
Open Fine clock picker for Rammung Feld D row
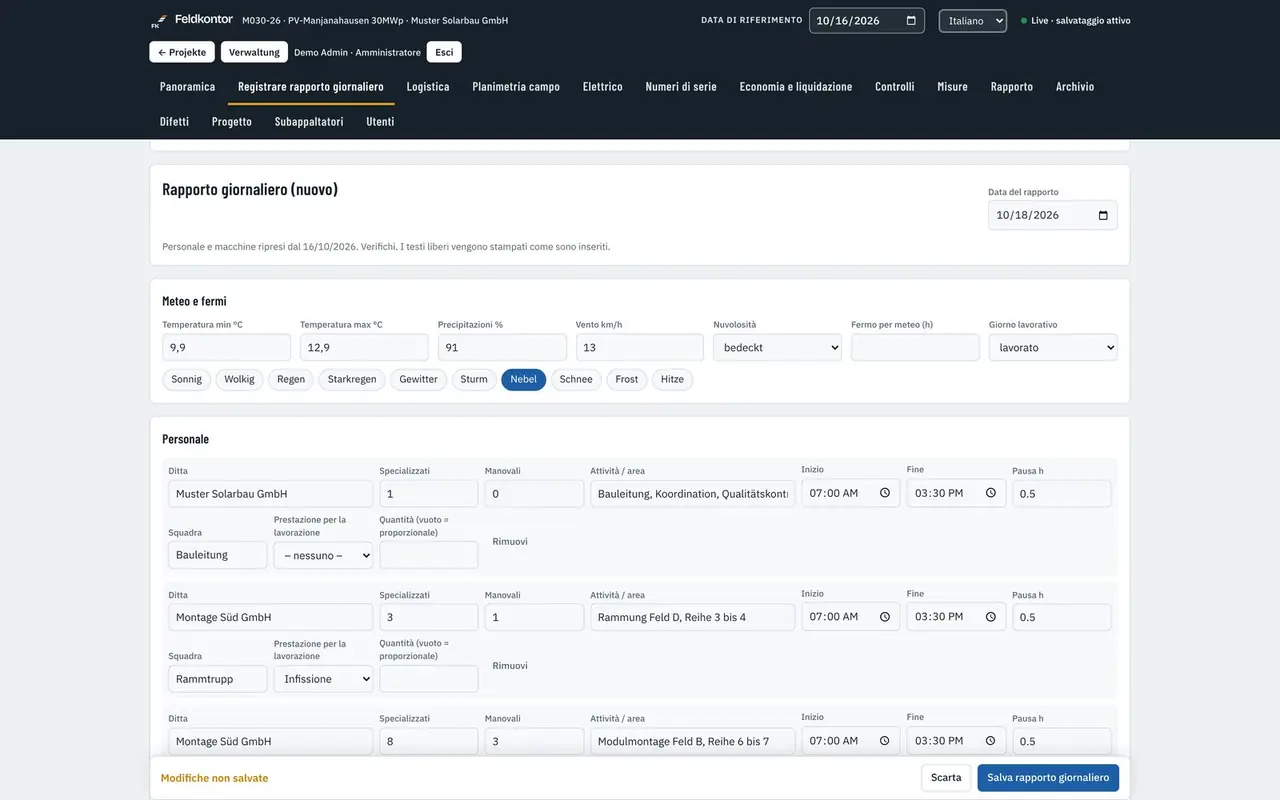(x=991, y=617)
